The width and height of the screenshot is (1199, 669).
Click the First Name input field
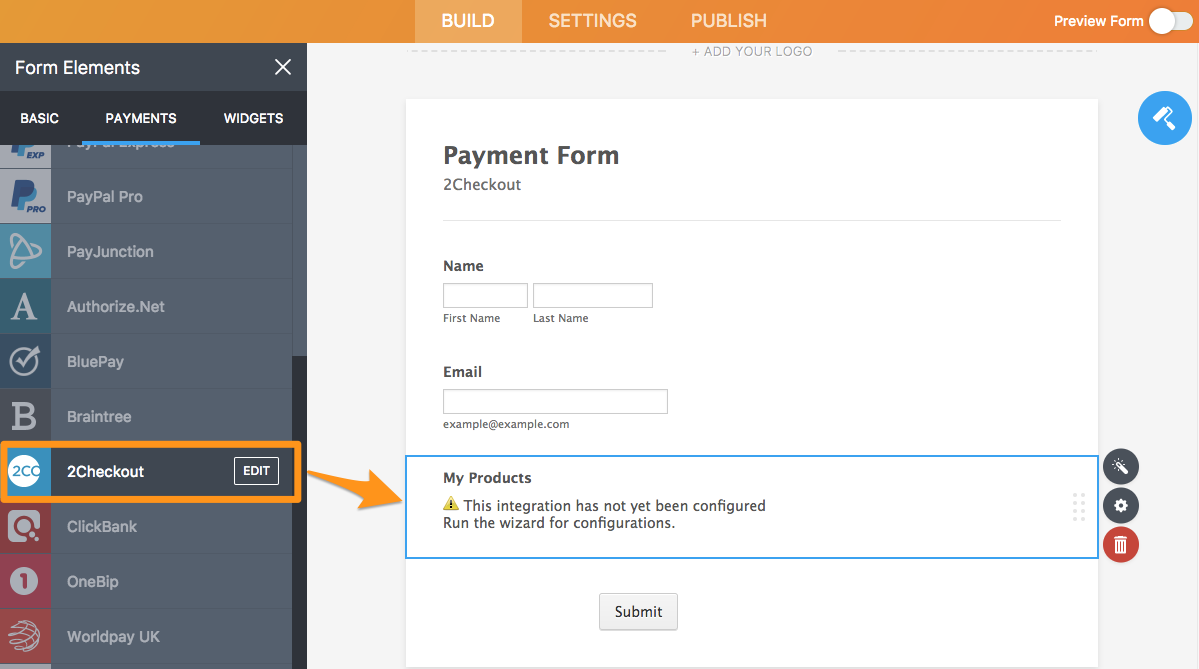[485, 295]
